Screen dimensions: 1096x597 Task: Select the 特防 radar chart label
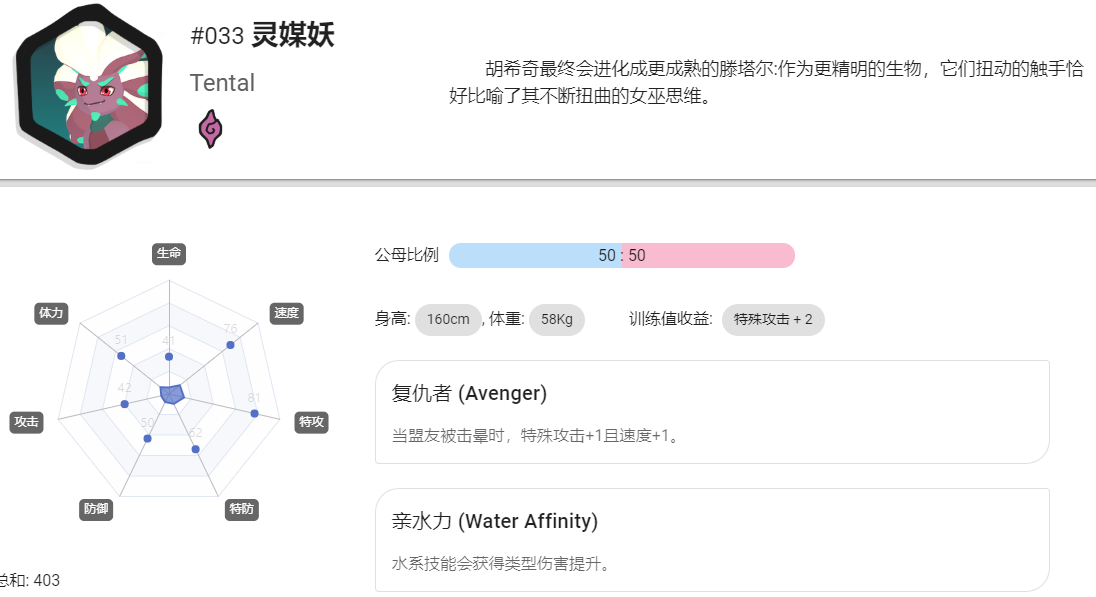[242, 509]
